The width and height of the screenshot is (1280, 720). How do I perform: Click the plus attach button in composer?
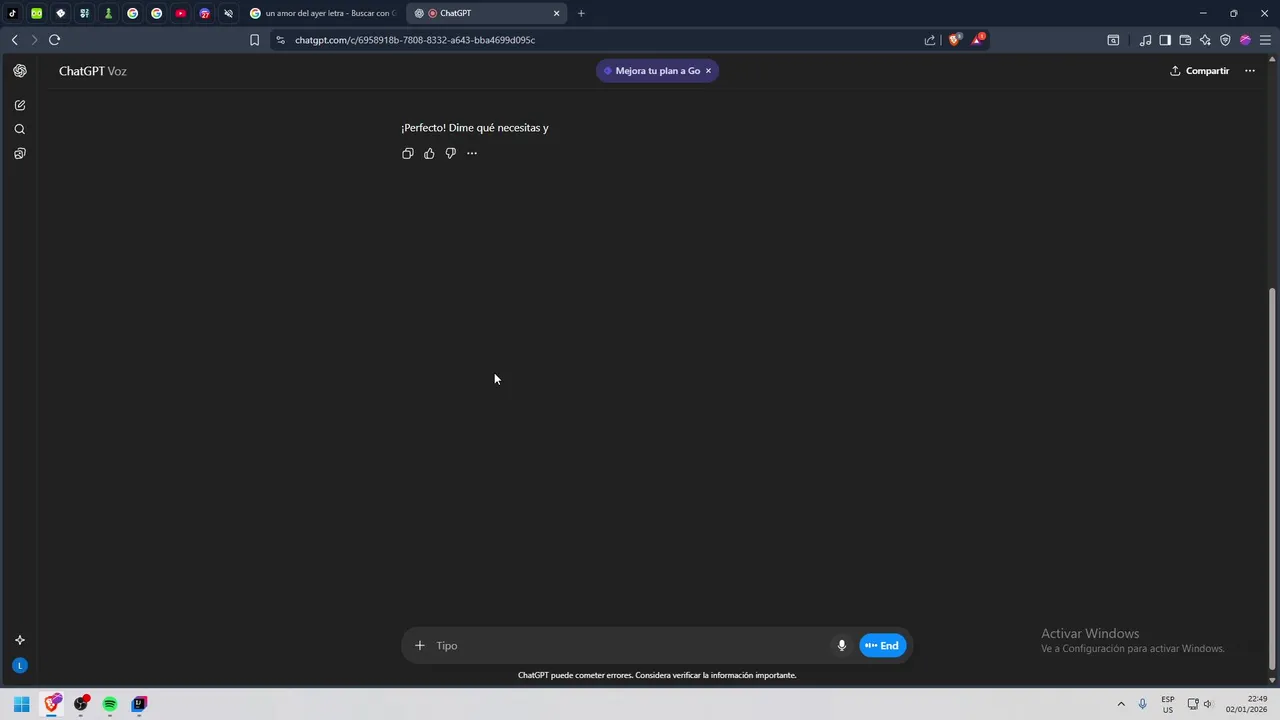(x=420, y=645)
